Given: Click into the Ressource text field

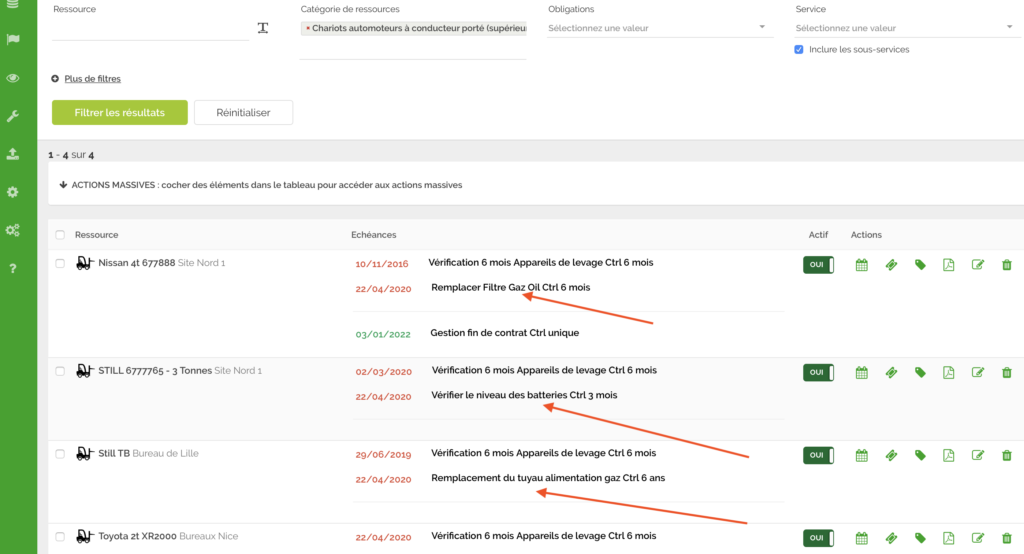Looking at the screenshot, I should pos(150,29).
